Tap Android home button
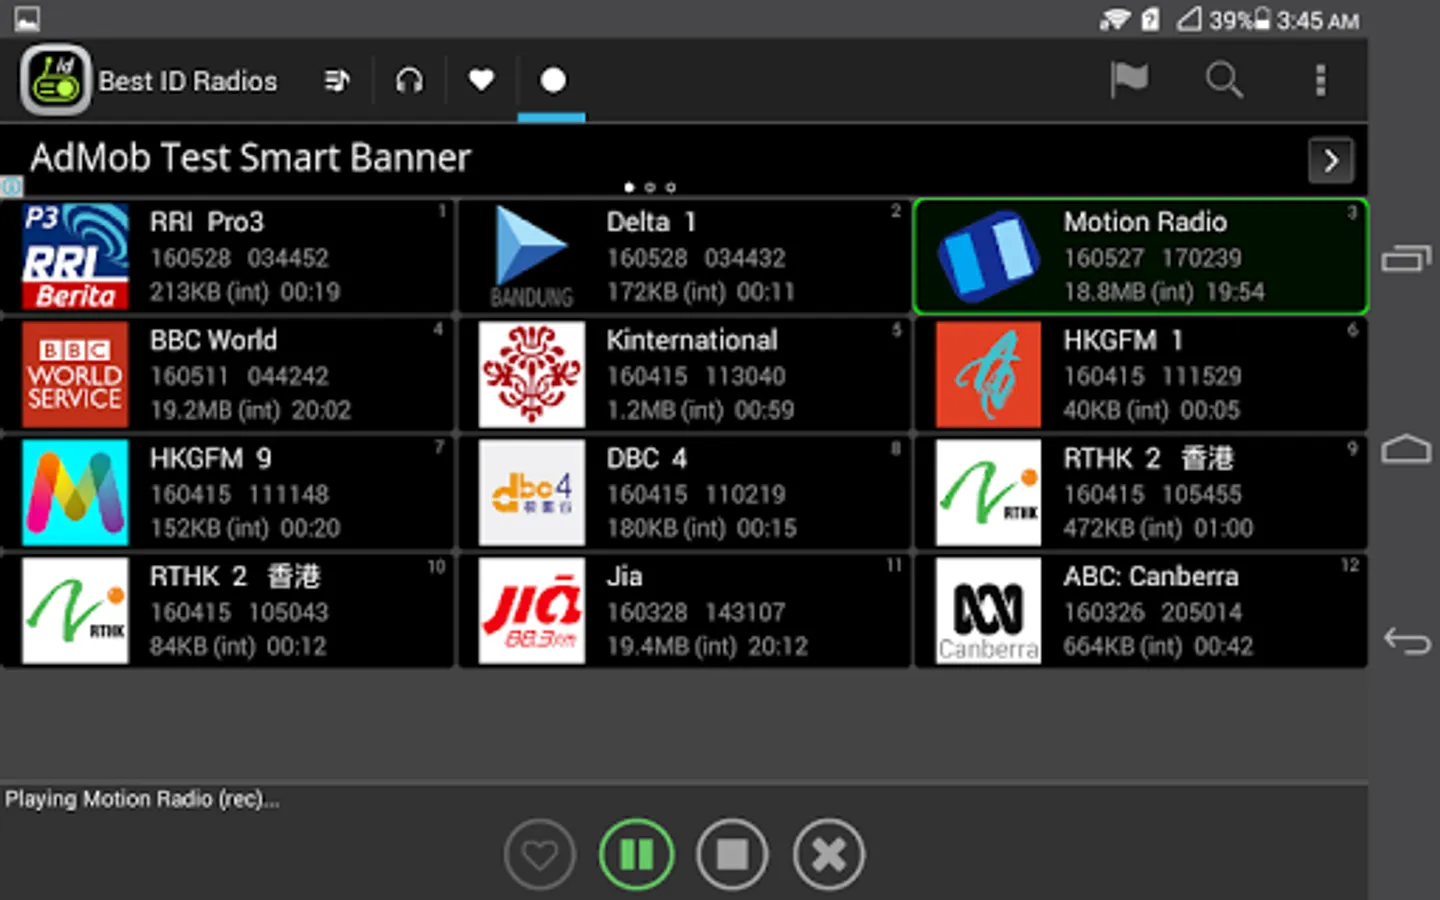The image size is (1440, 900). [x=1406, y=449]
